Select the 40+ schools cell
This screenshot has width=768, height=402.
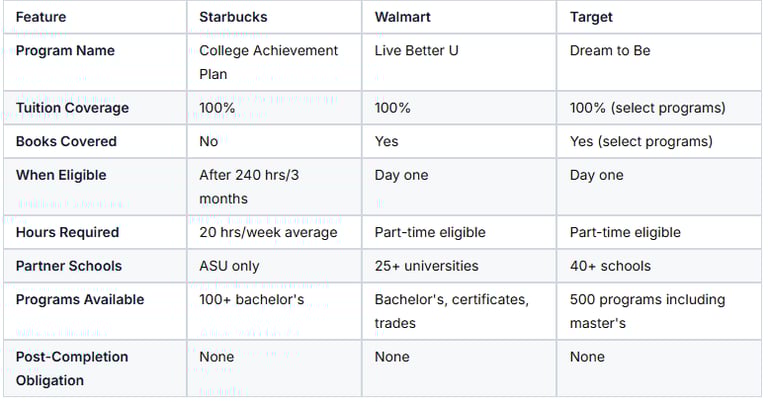(x=610, y=266)
